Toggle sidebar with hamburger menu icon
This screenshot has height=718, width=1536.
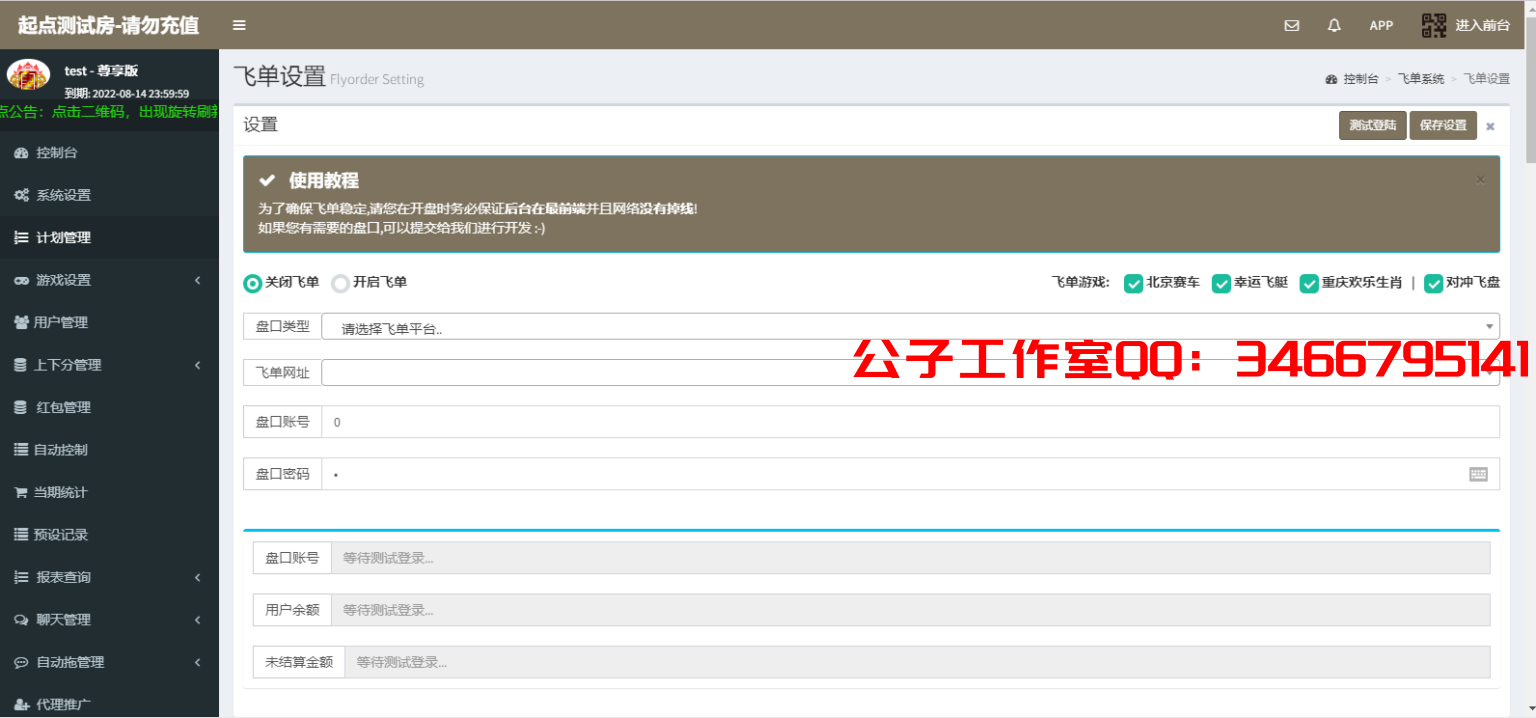click(239, 25)
